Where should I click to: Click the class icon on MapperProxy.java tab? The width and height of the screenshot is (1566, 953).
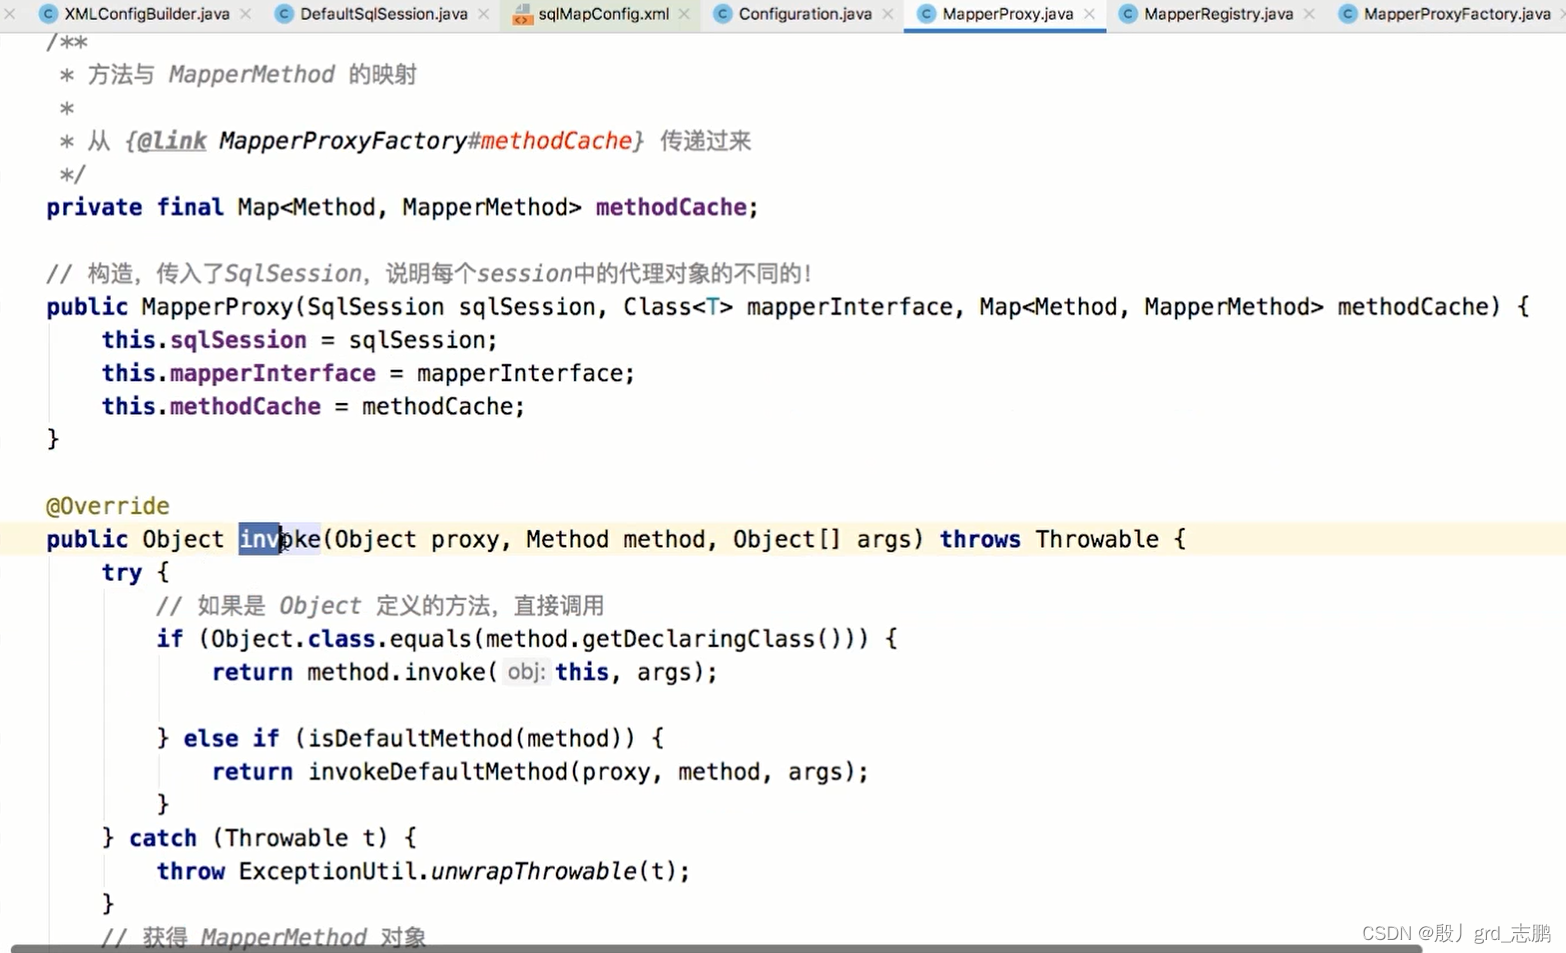pos(926,14)
